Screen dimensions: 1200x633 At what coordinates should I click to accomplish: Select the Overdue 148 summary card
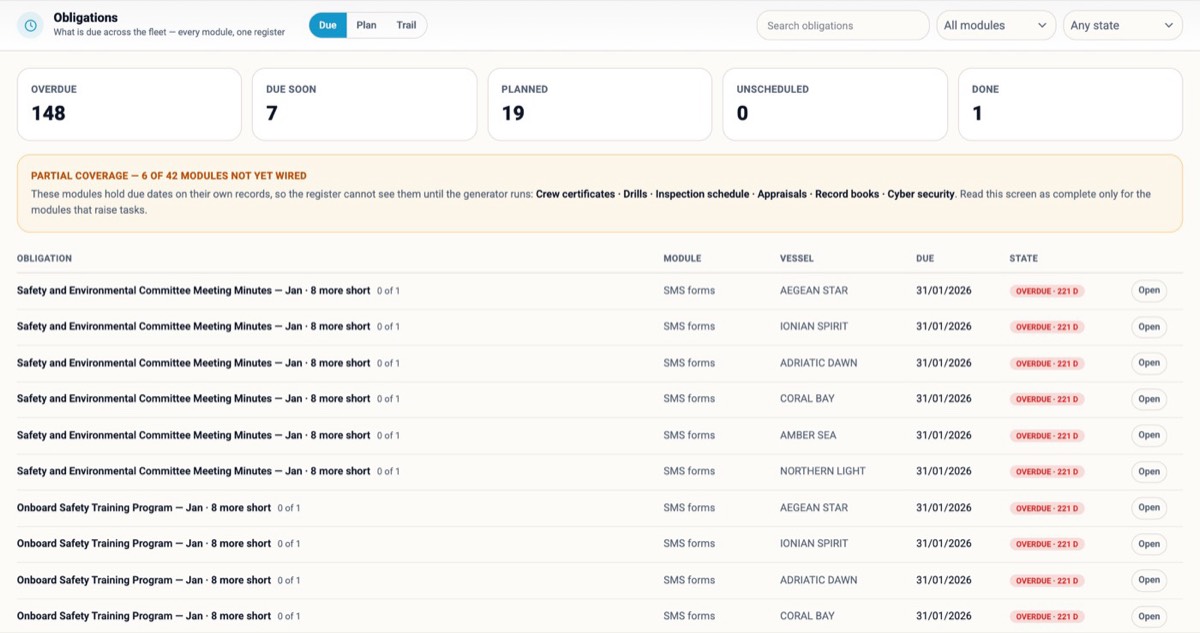click(129, 104)
